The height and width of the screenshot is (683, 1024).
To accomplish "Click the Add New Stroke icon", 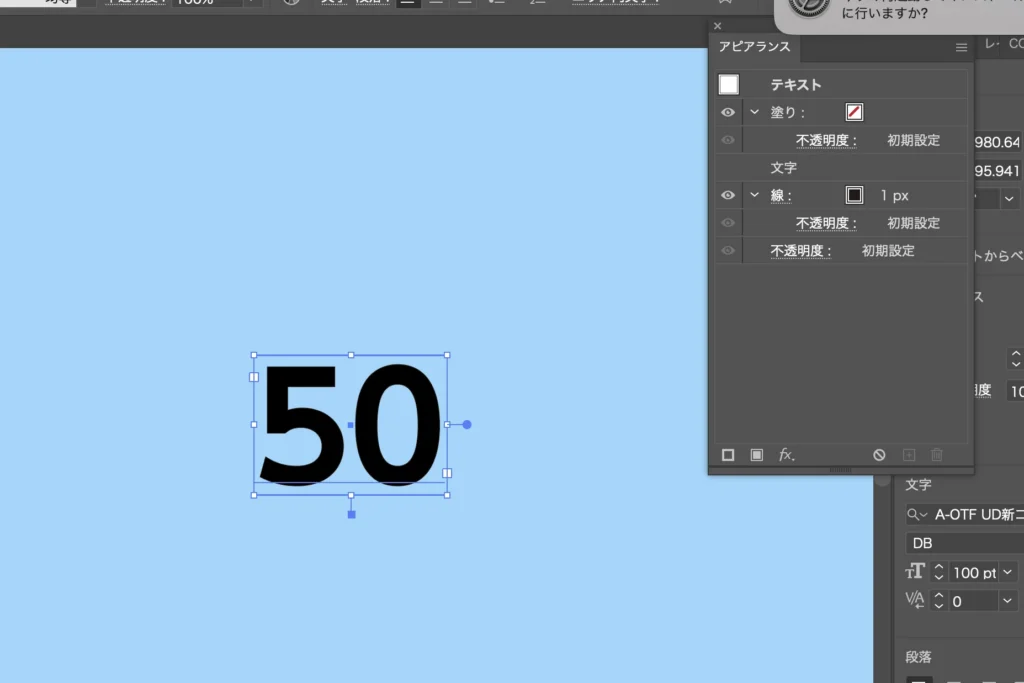I will (728, 455).
